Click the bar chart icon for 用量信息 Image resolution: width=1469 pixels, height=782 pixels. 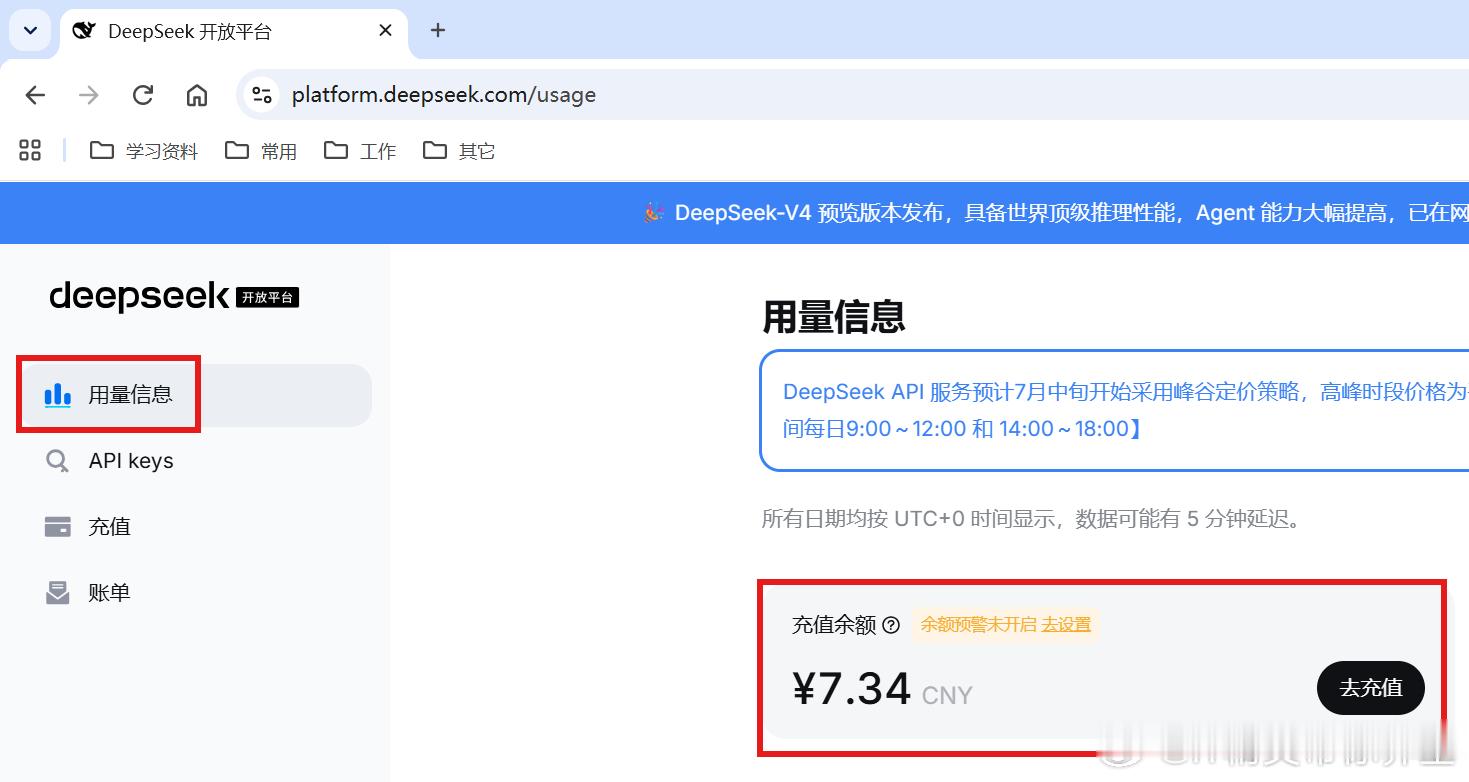coord(58,395)
